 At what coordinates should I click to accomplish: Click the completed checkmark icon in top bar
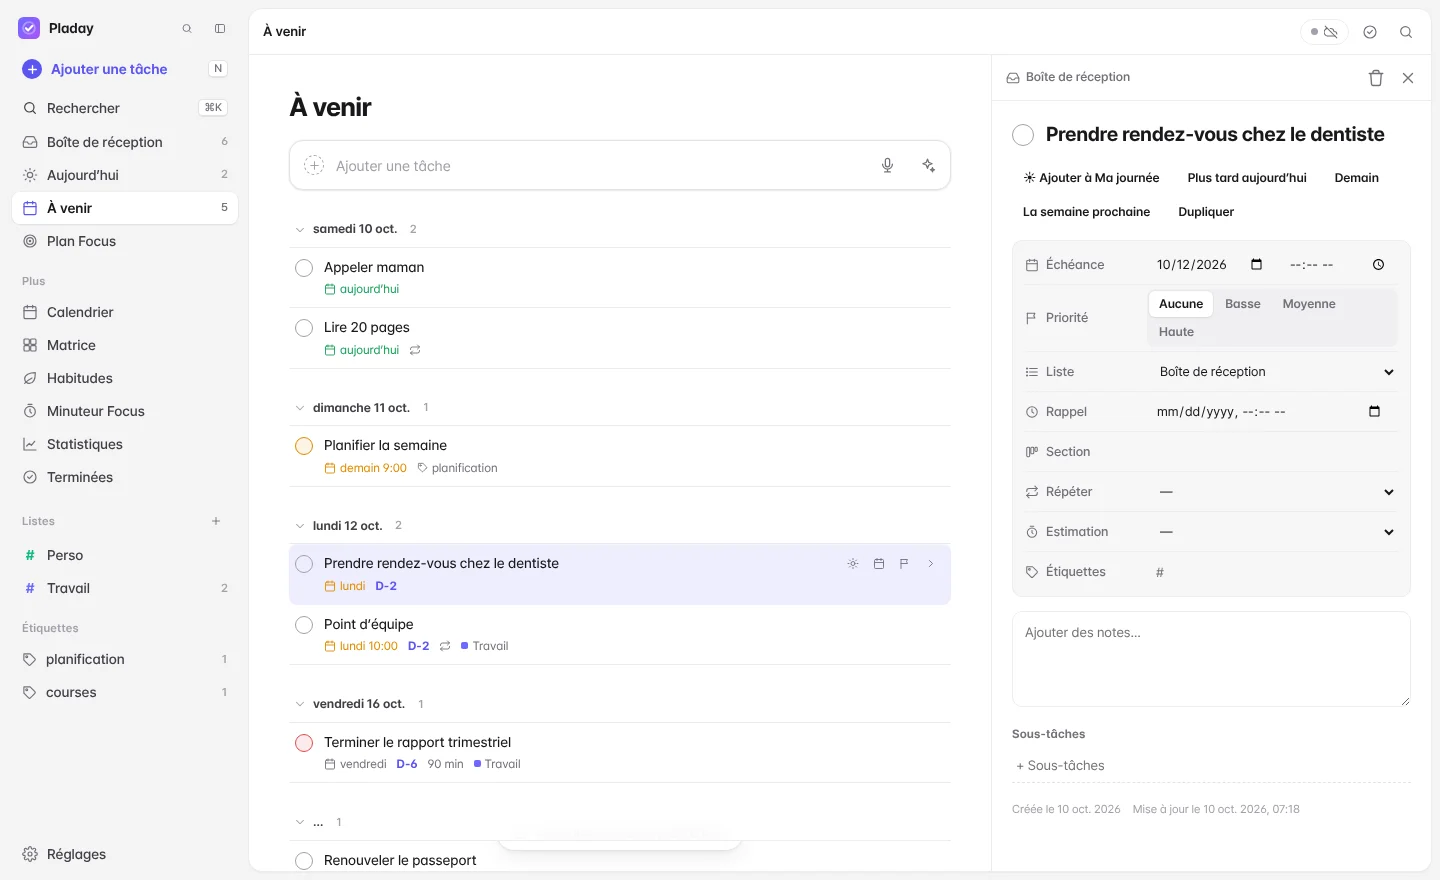coord(1370,32)
